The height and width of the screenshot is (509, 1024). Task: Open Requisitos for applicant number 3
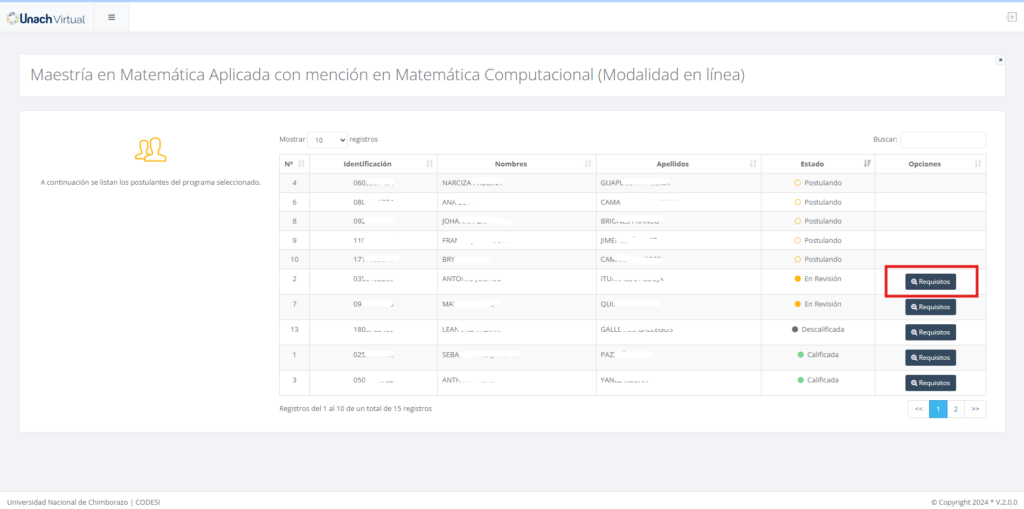[x=930, y=382]
